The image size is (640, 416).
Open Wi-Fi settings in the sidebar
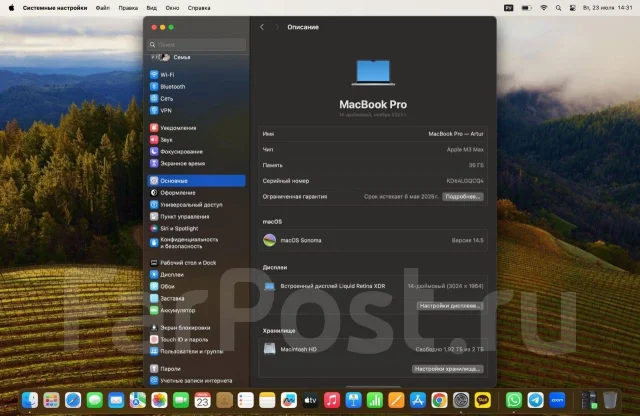click(x=196, y=75)
